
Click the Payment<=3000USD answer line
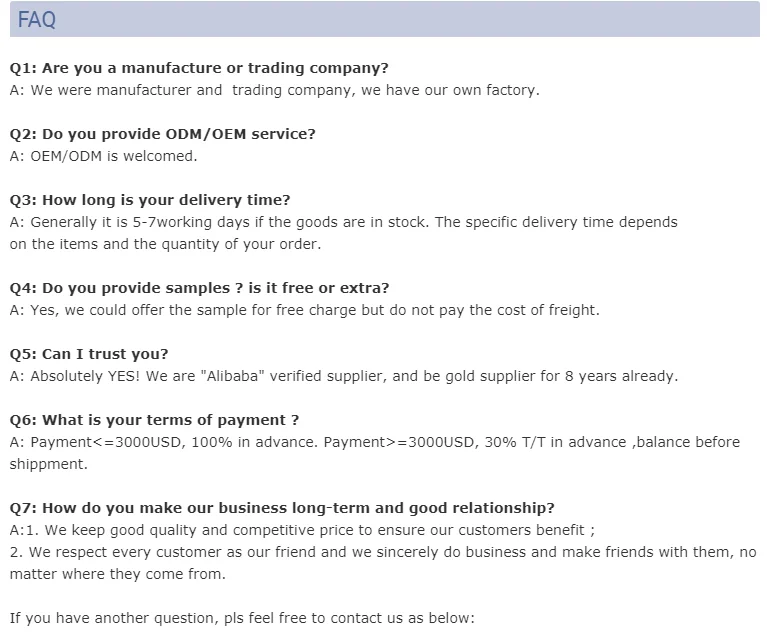click(374, 442)
